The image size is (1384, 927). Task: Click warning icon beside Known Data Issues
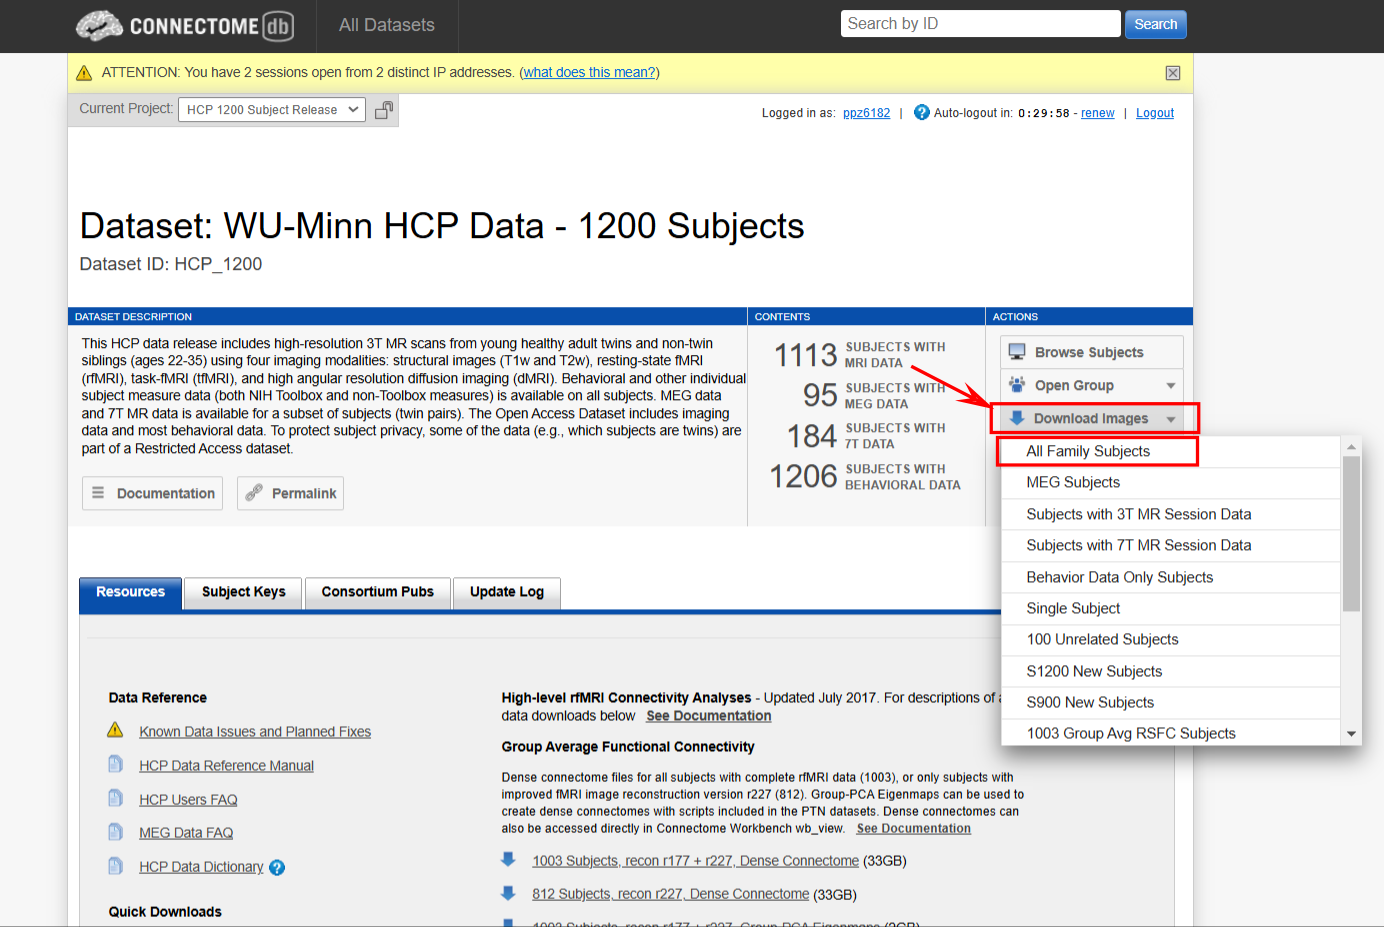[115, 730]
